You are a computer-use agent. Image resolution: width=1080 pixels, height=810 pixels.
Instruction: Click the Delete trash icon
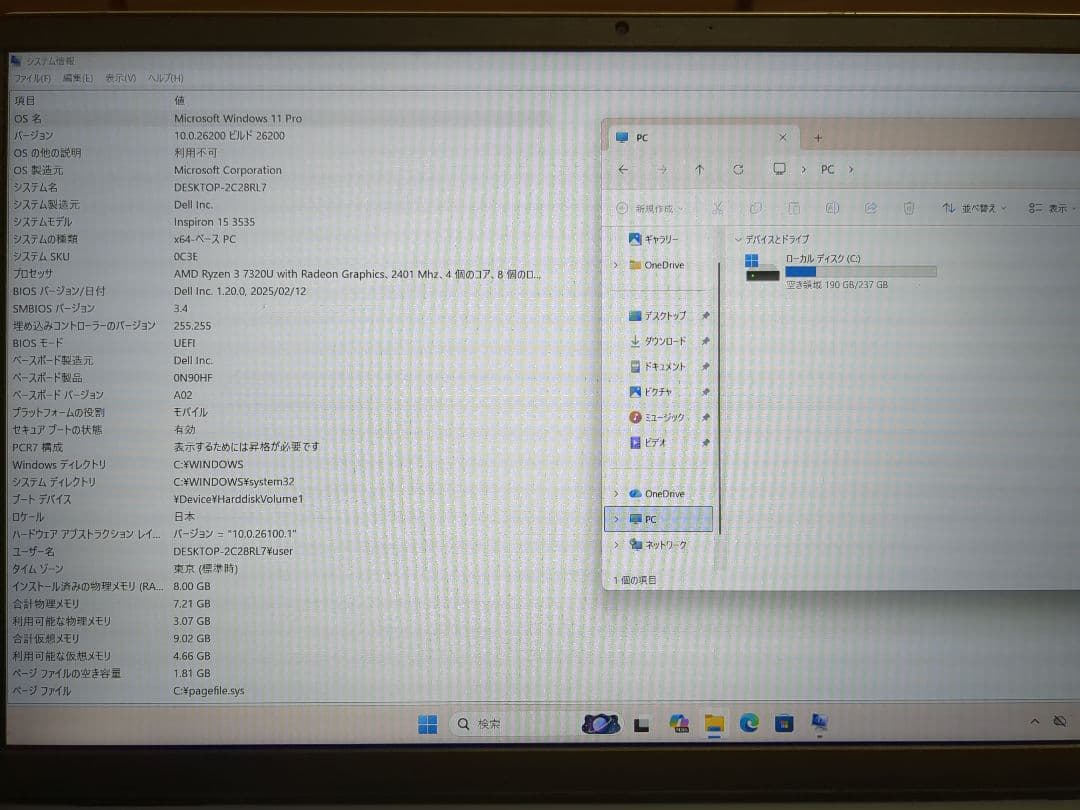[x=908, y=208]
